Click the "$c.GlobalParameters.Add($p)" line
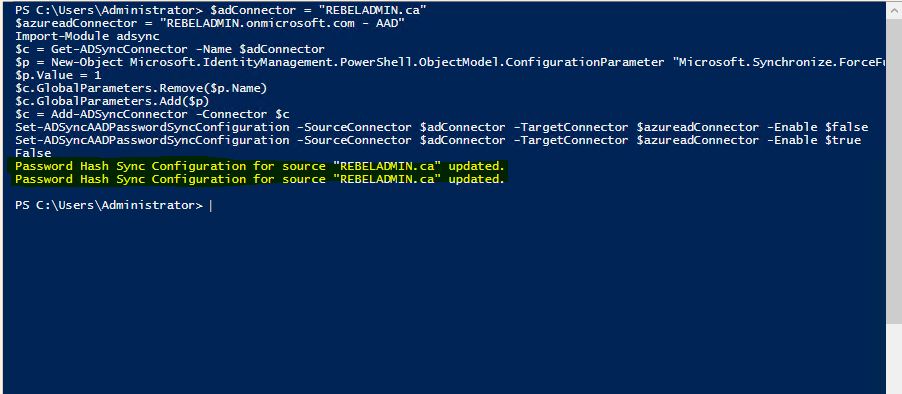This screenshot has width=902, height=394. [x=112, y=101]
